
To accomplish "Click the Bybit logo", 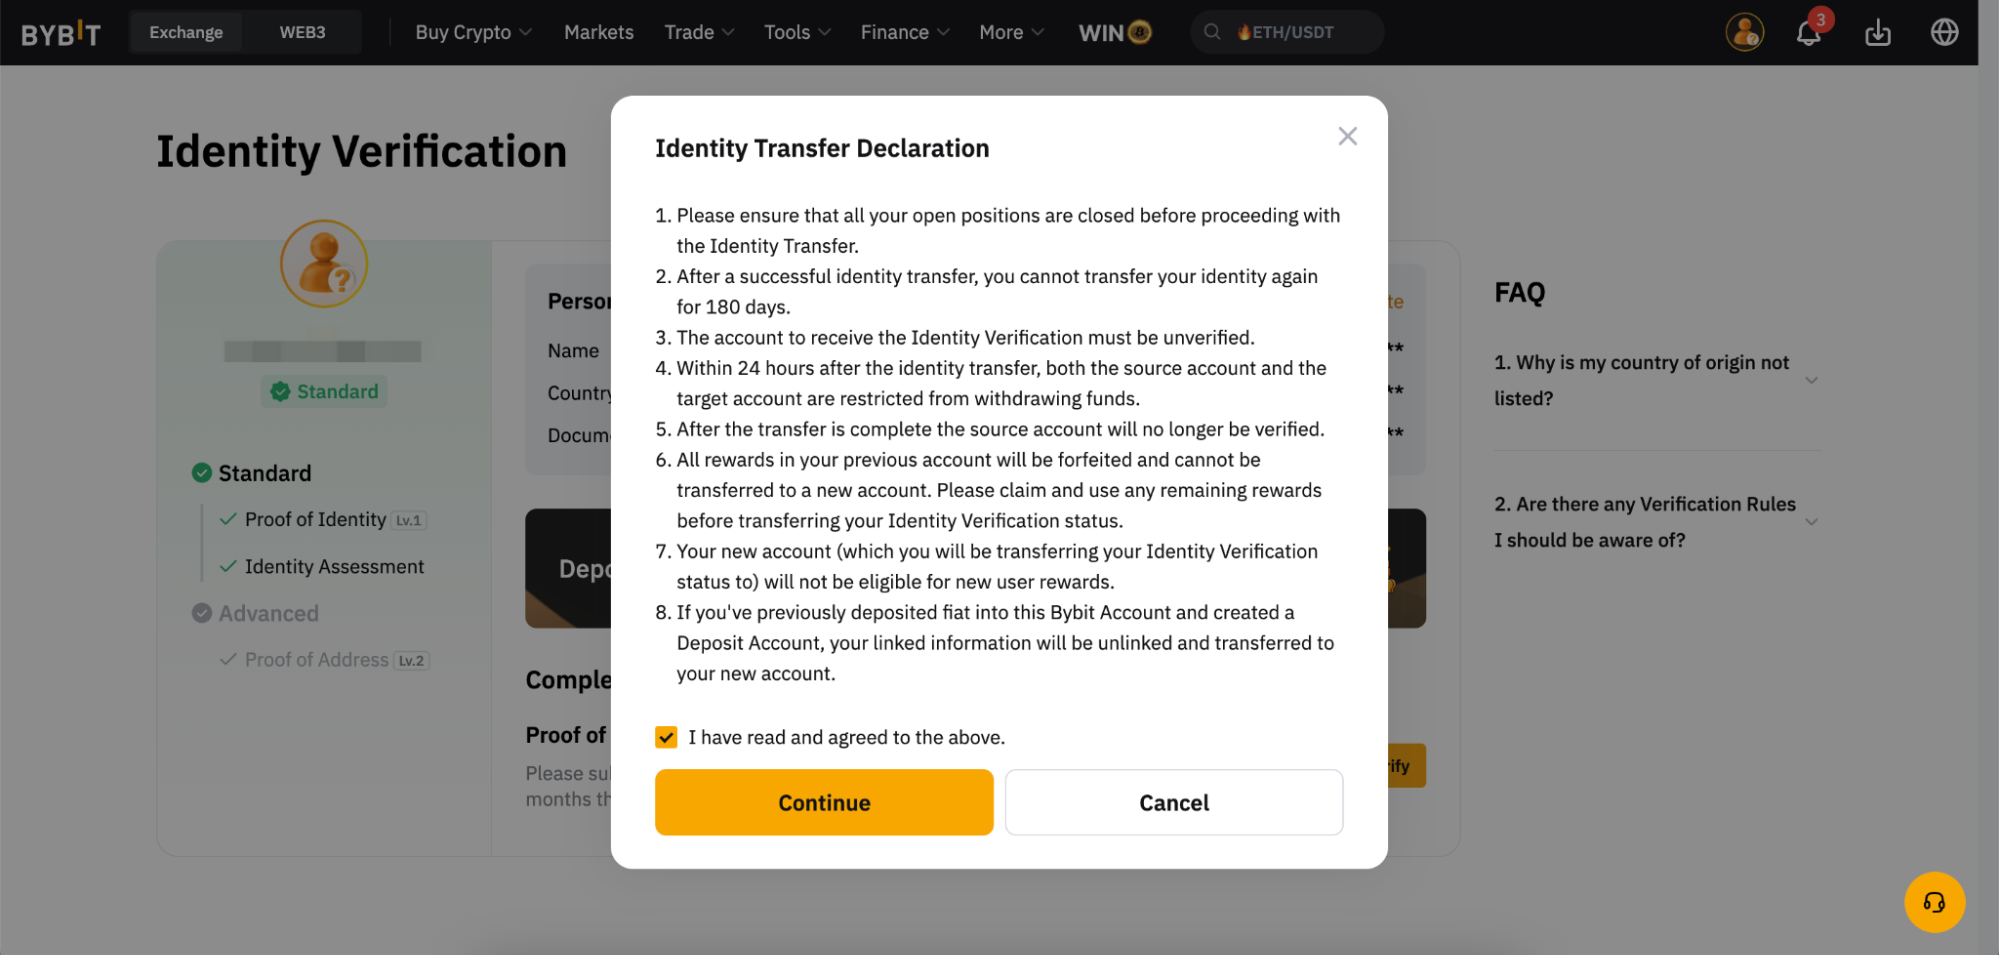I will (x=61, y=33).
